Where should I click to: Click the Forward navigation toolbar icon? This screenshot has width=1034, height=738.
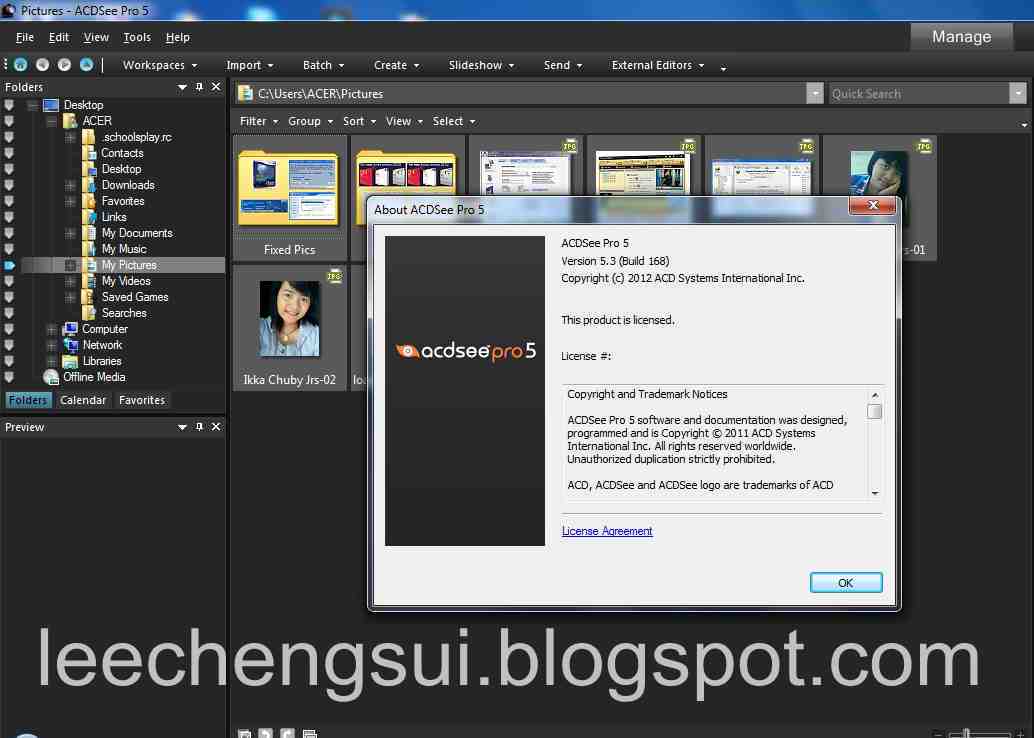pyautogui.click(x=64, y=65)
